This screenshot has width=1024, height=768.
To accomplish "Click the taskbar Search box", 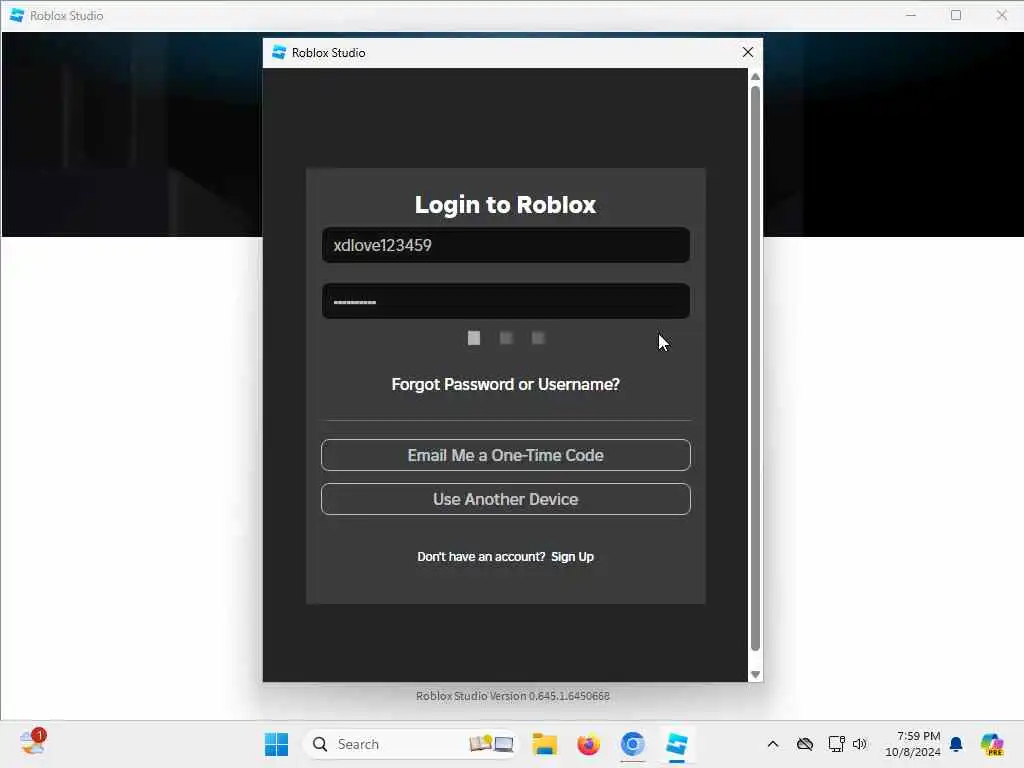I will click(x=411, y=744).
